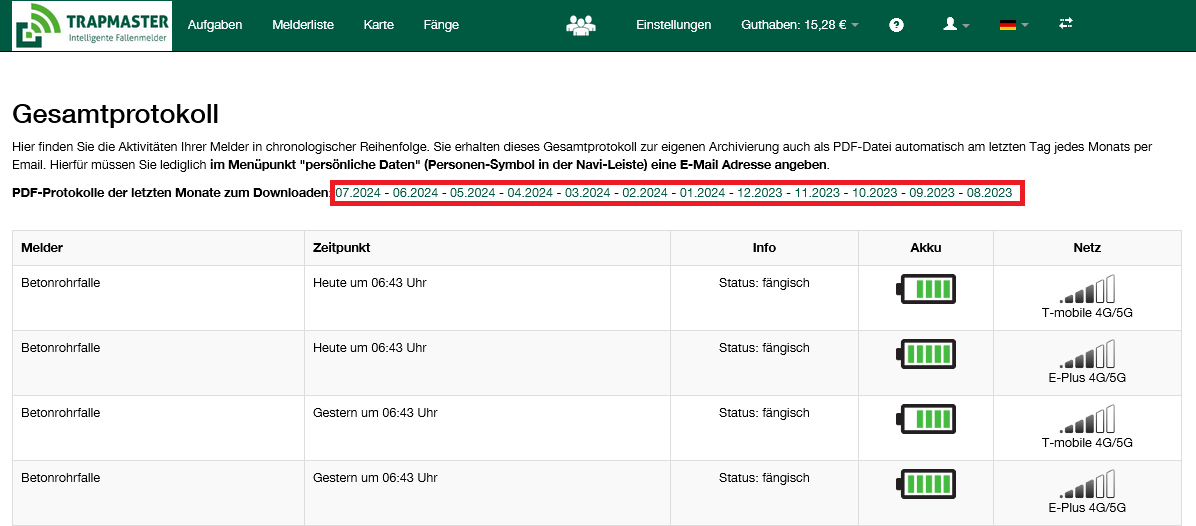Select Fänge in navigation bar

[x=441, y=25]
